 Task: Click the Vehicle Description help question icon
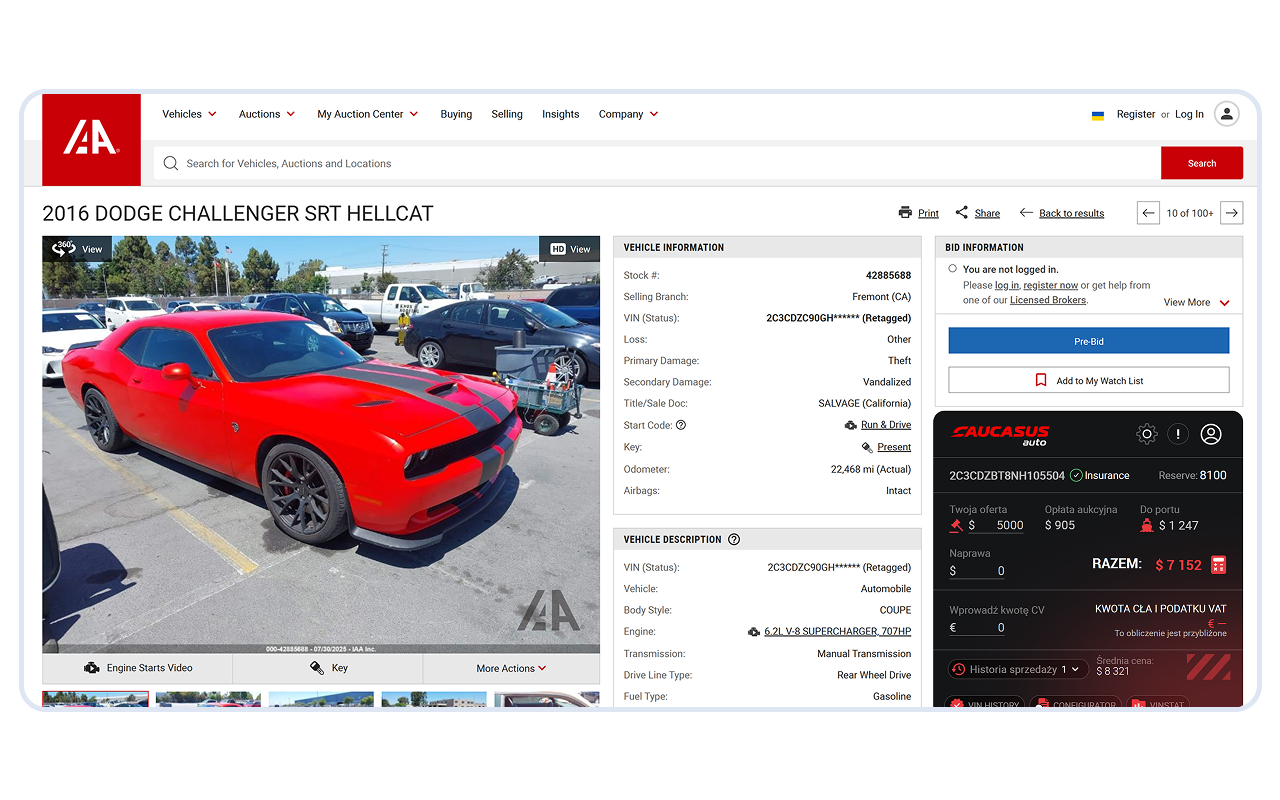click(x=734, y=539)
